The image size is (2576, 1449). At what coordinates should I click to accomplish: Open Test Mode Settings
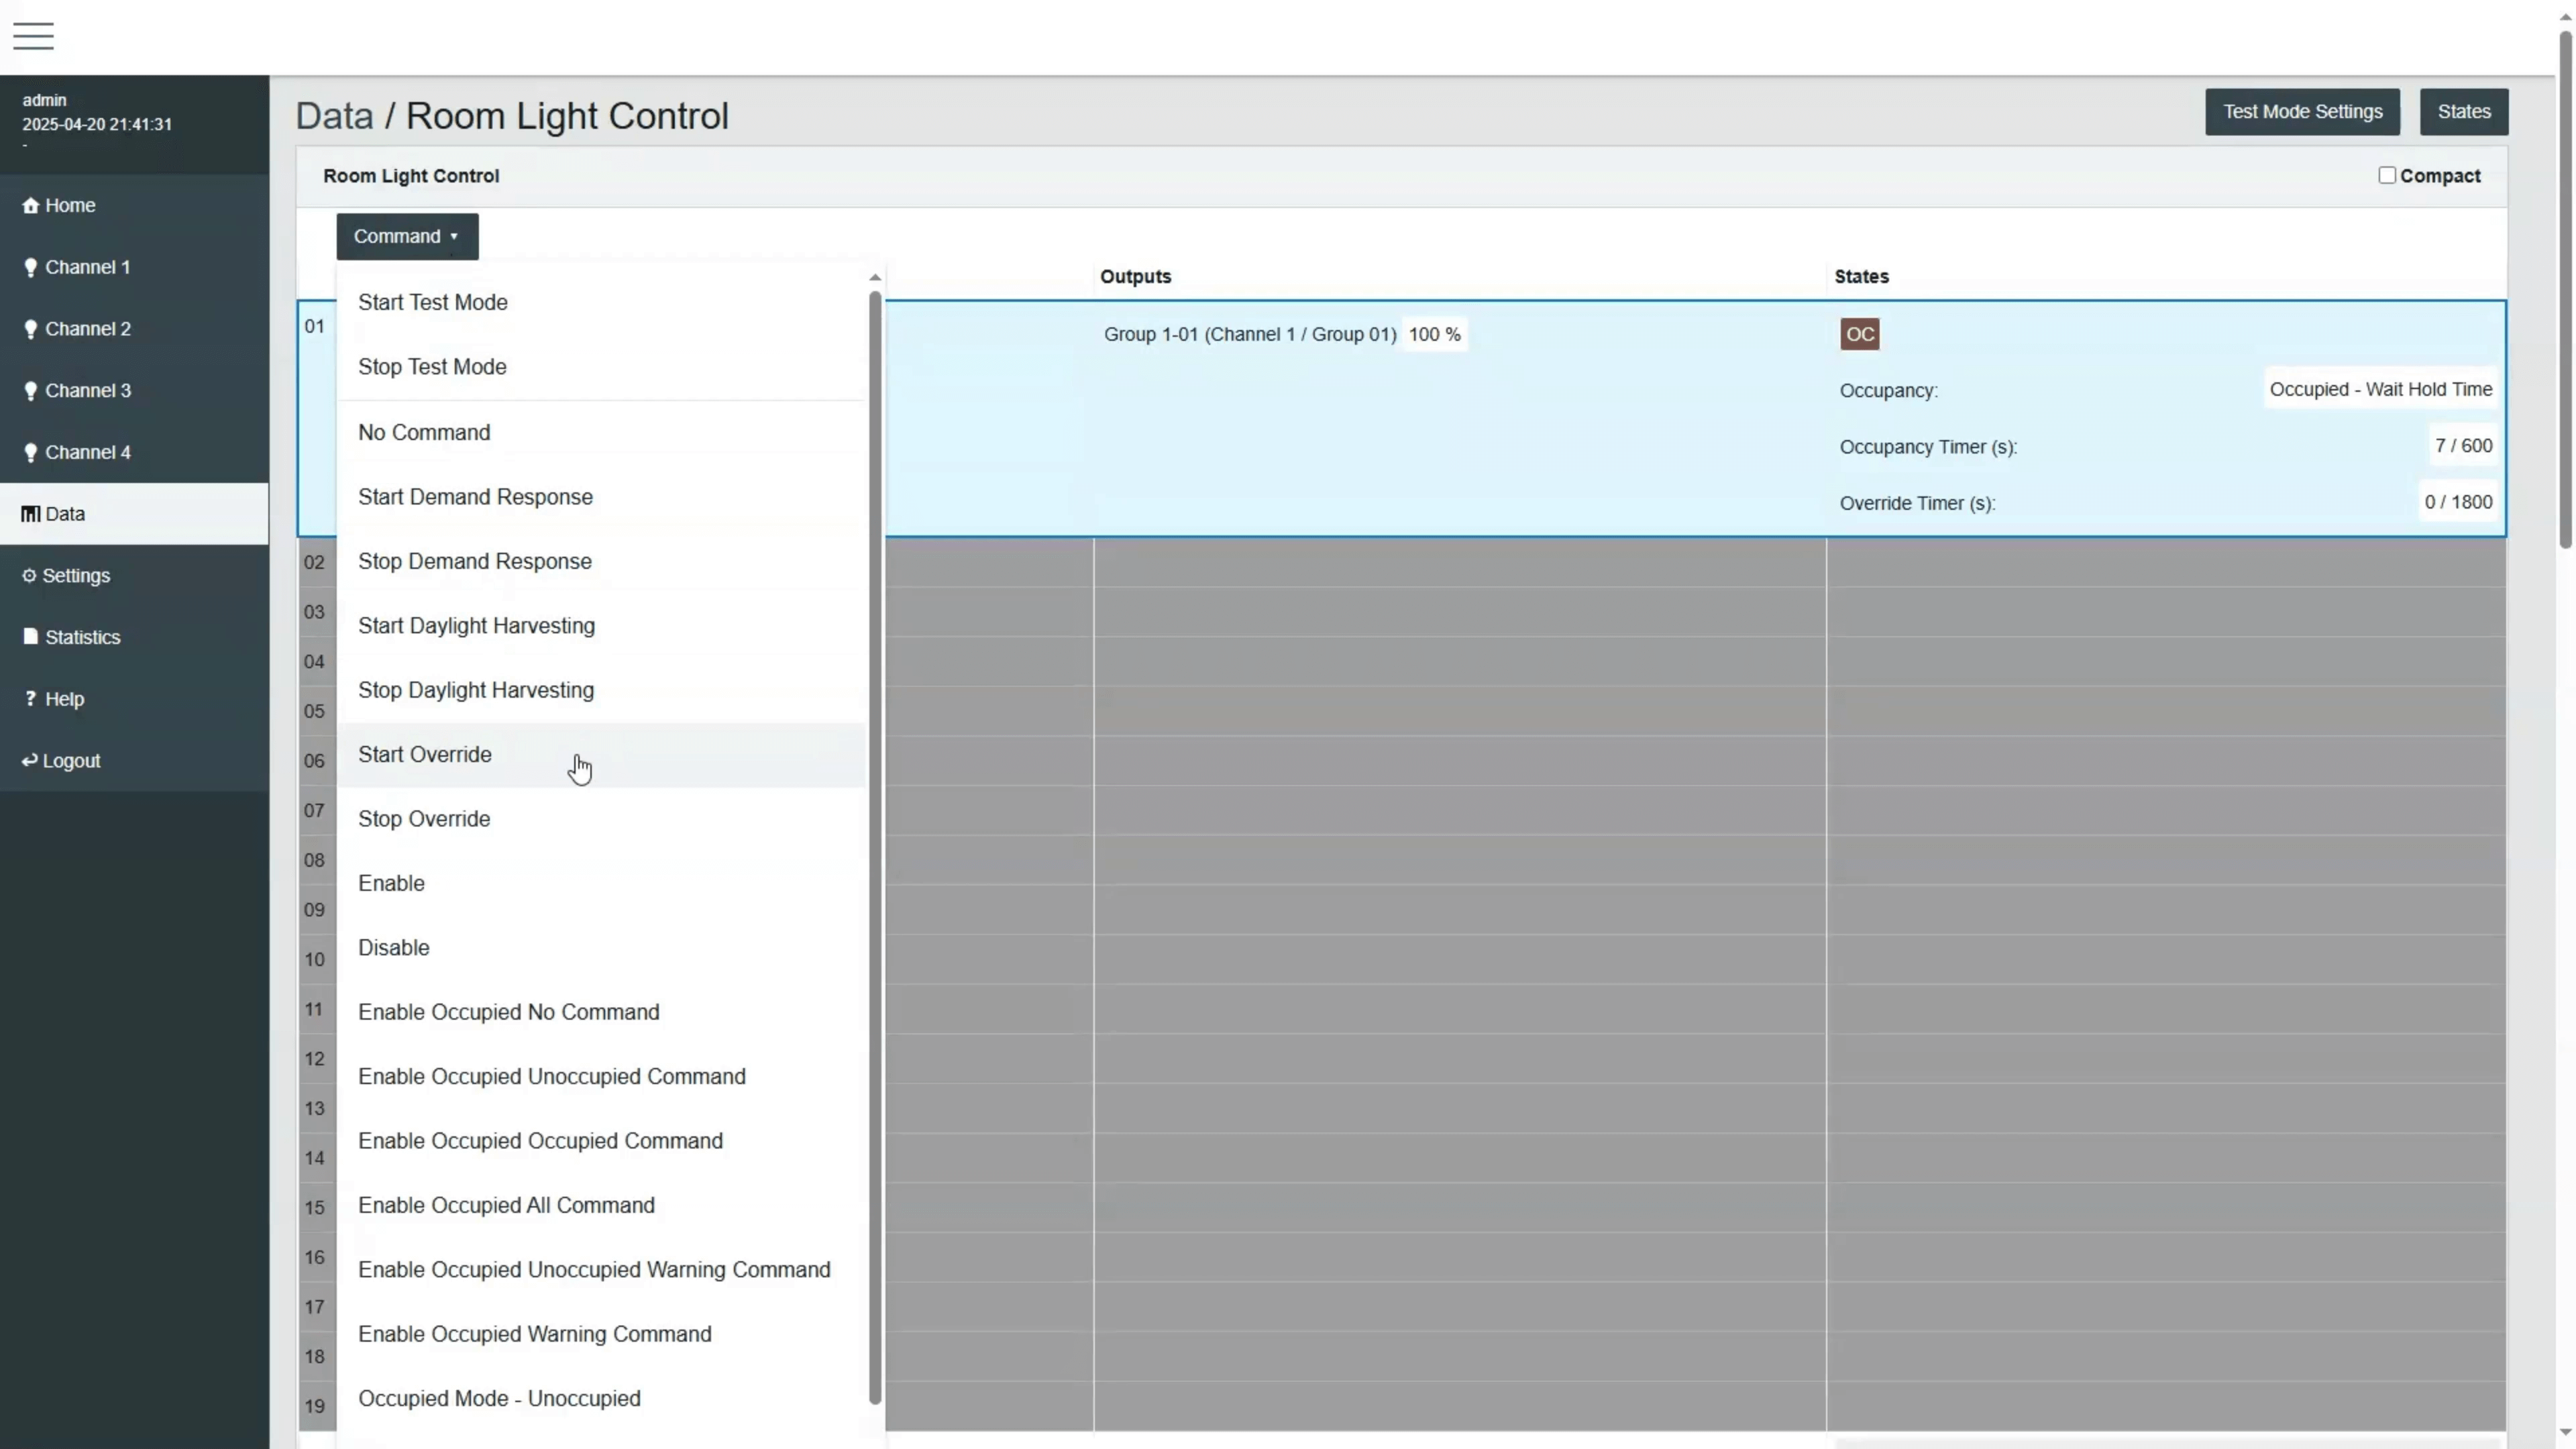2302,112
